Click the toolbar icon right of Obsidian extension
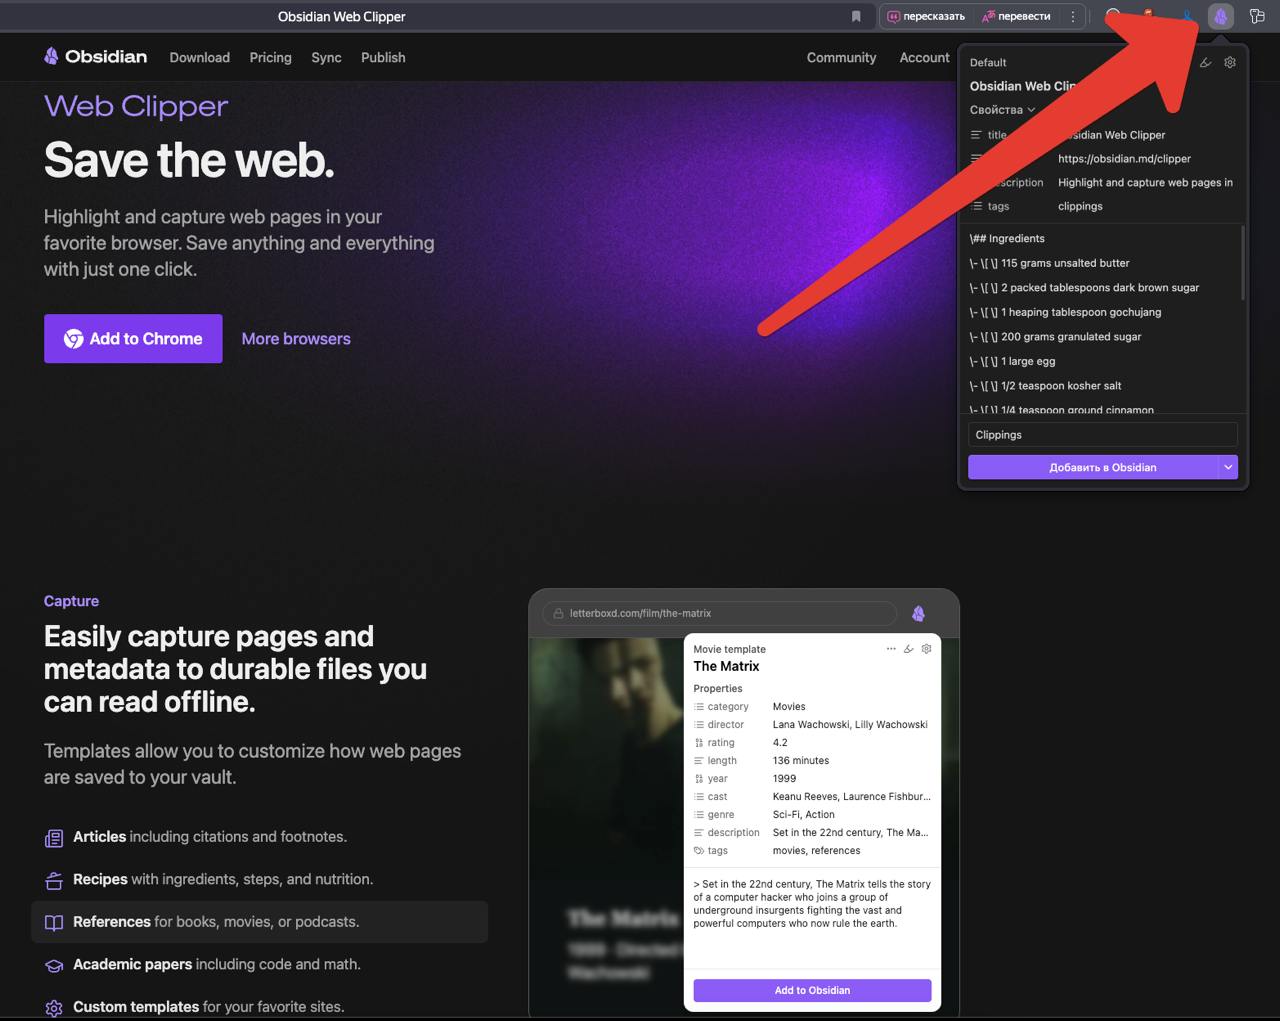Image resolution: width=1280 pixels, height=1021 pixels. click(1257, 16)
